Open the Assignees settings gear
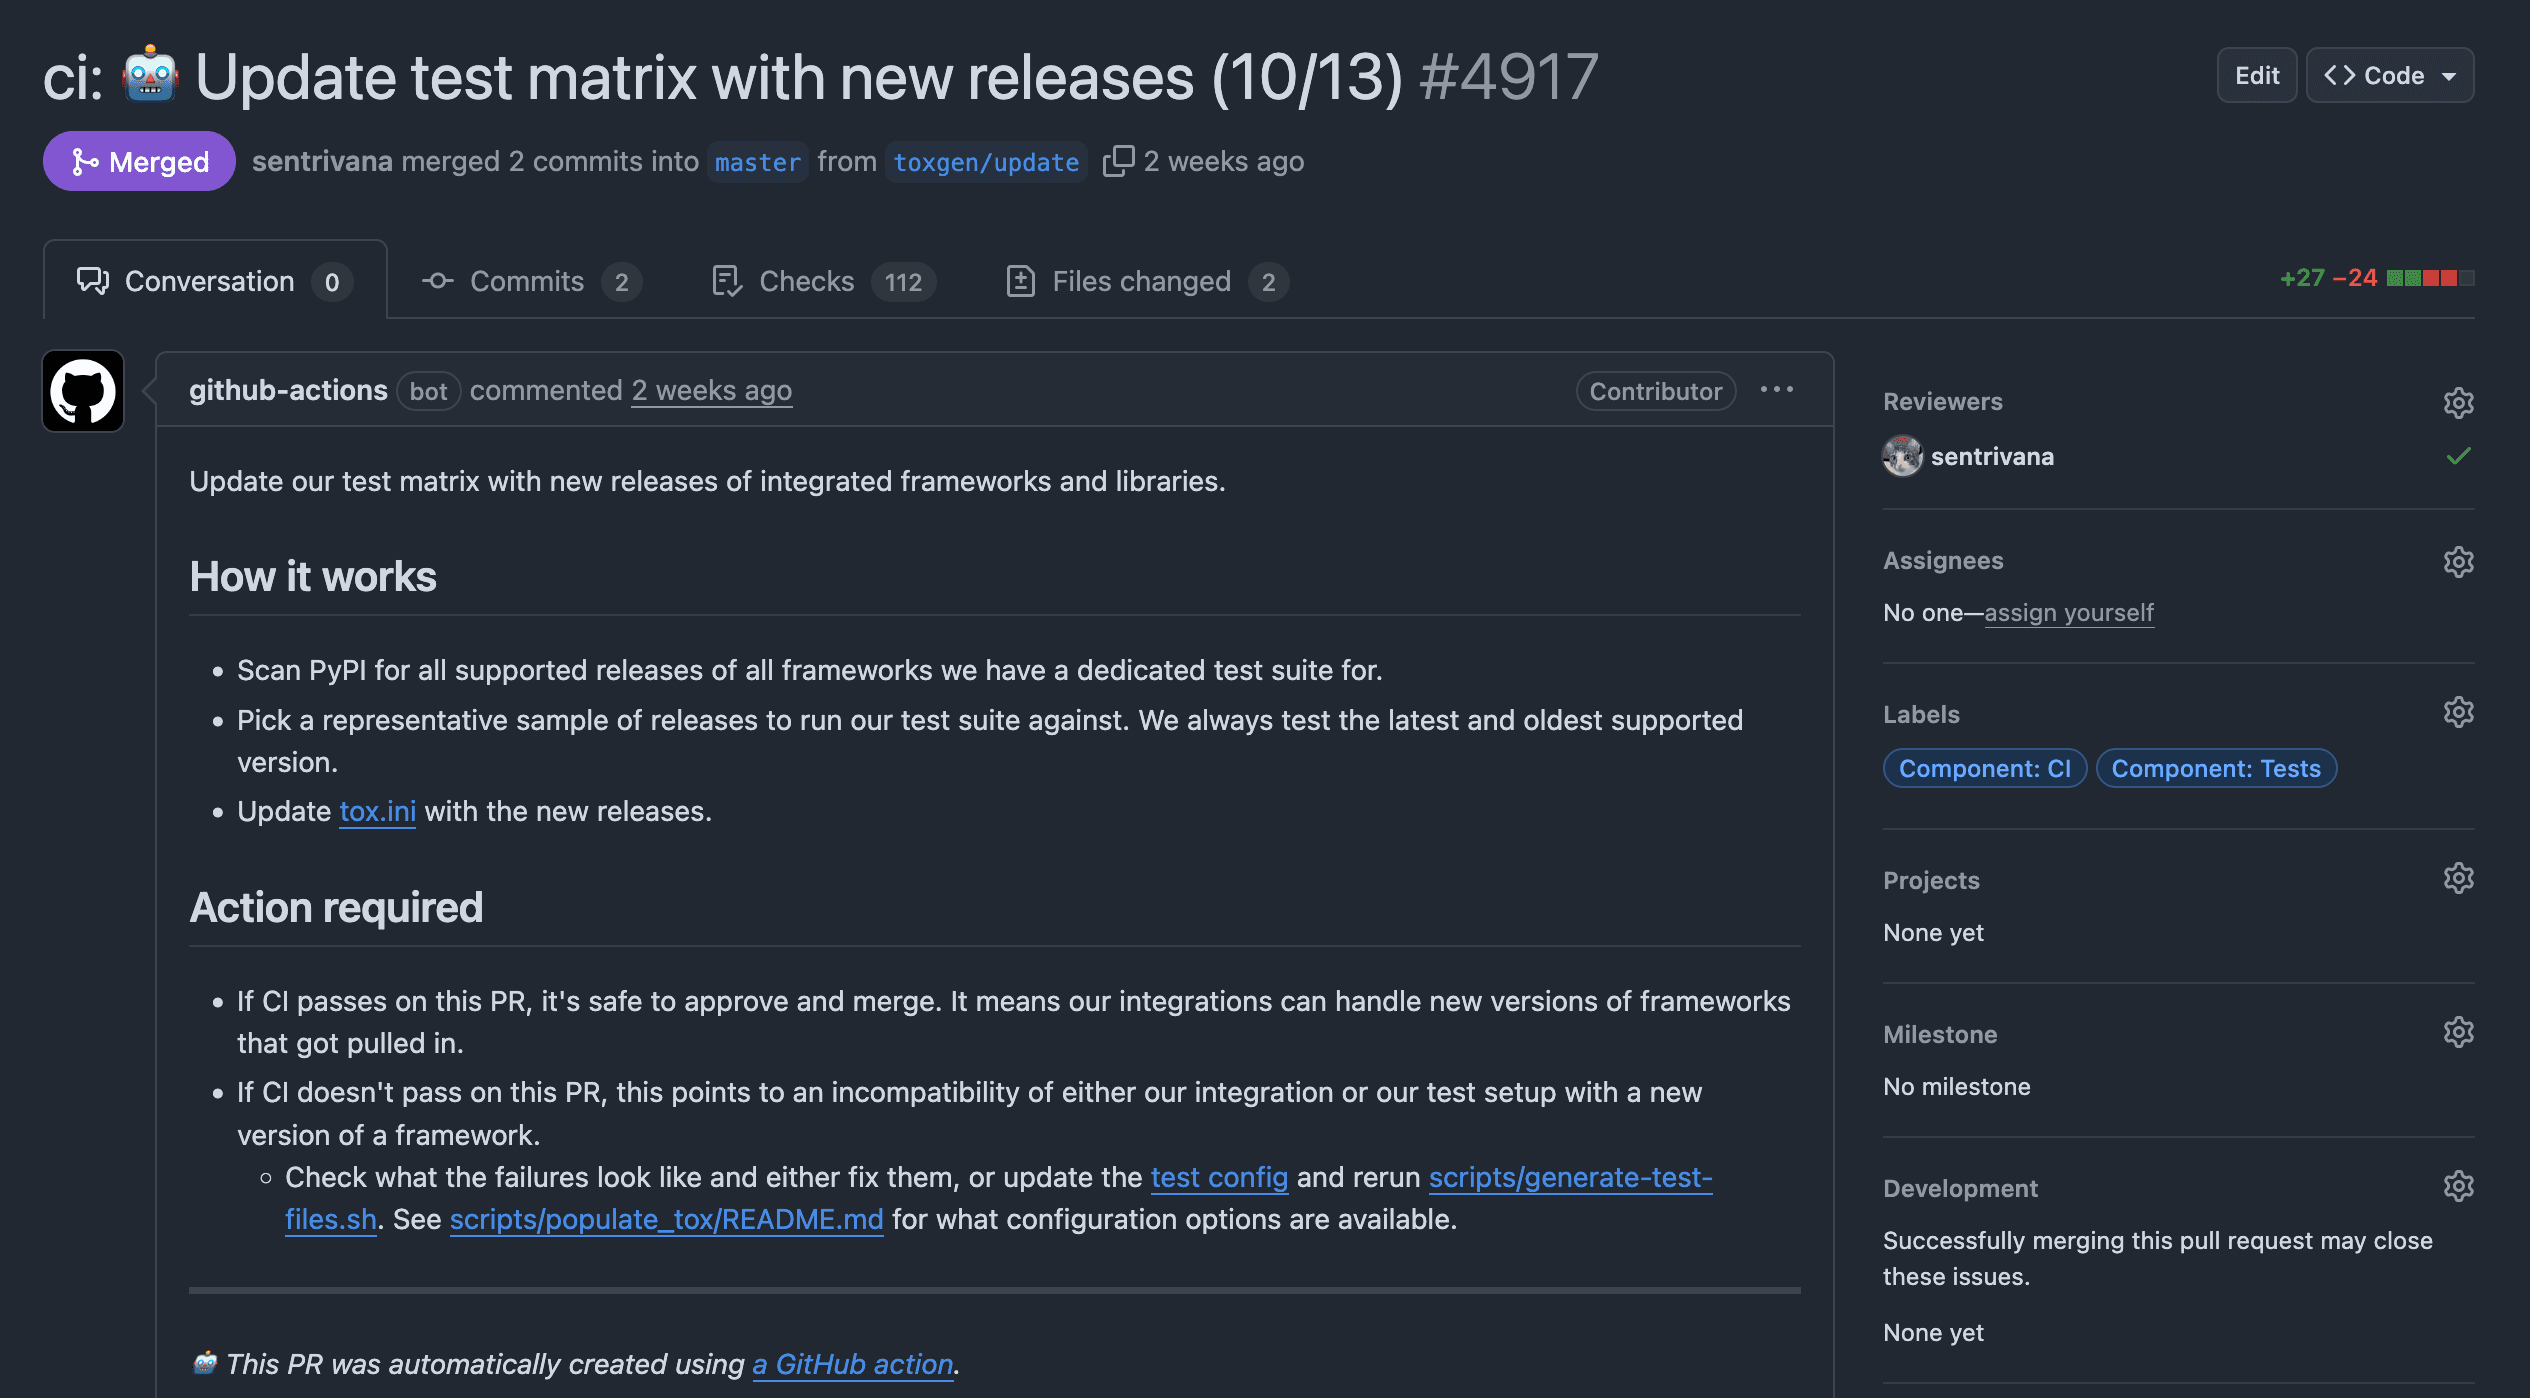 (2458, 561)
